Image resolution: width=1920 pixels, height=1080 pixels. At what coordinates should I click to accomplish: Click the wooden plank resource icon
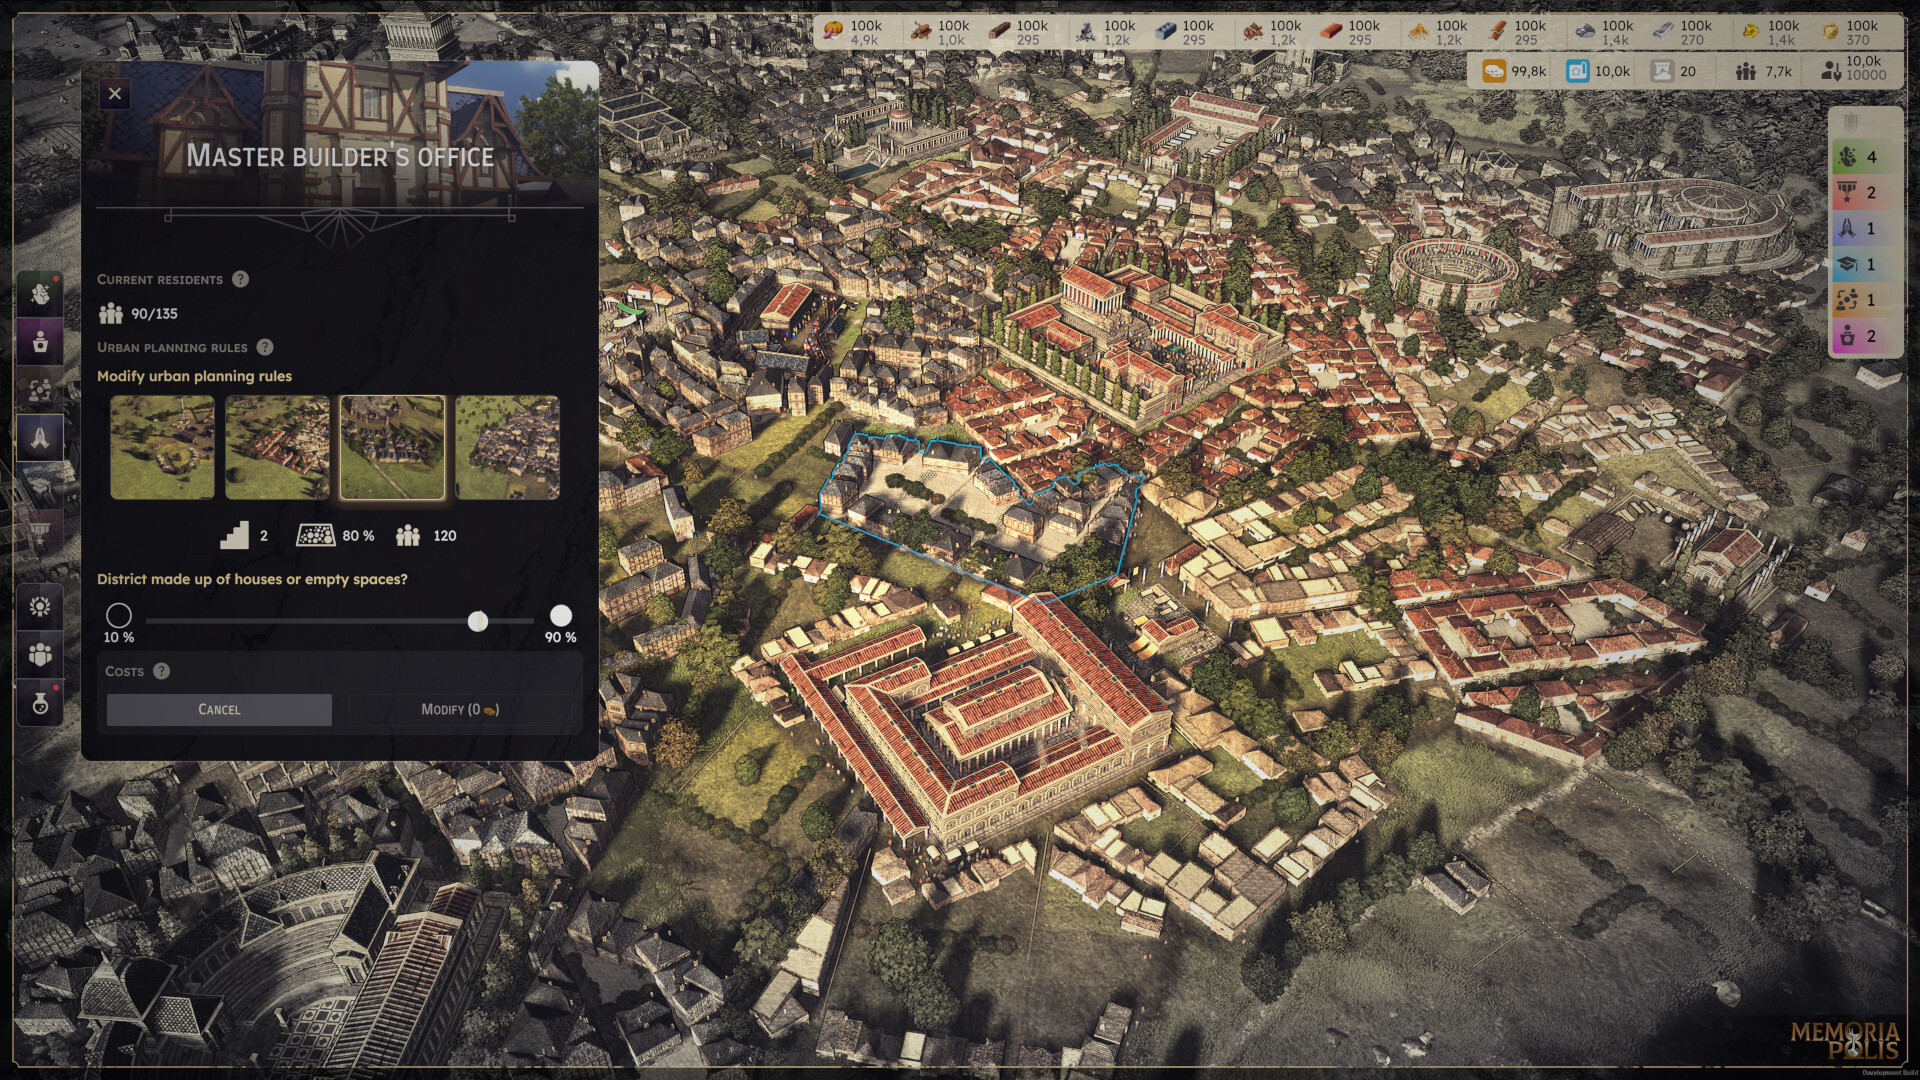tap(999, 32)
